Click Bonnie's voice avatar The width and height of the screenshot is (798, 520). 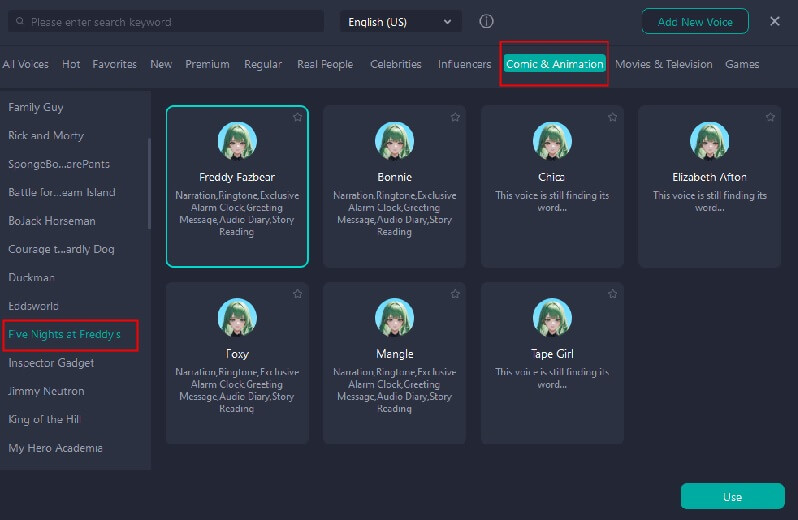tap(394, 141)
